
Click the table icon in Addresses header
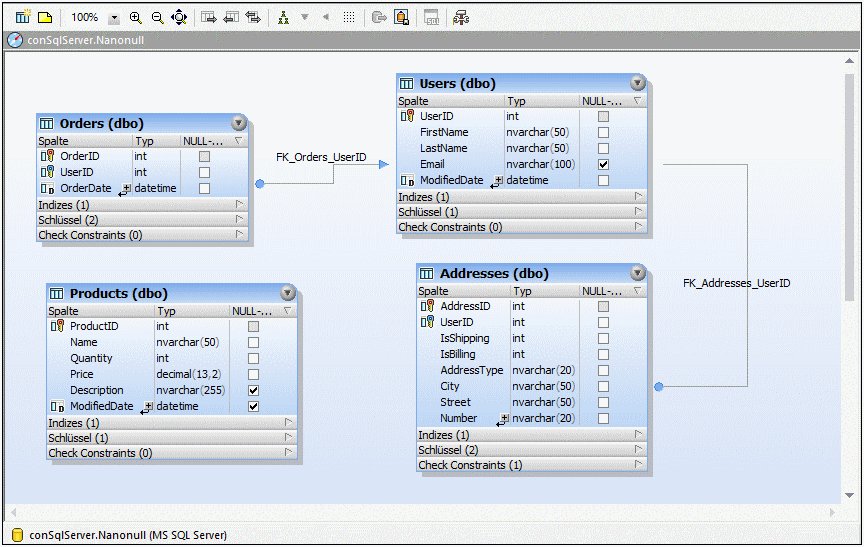click(x=426, y=273)
